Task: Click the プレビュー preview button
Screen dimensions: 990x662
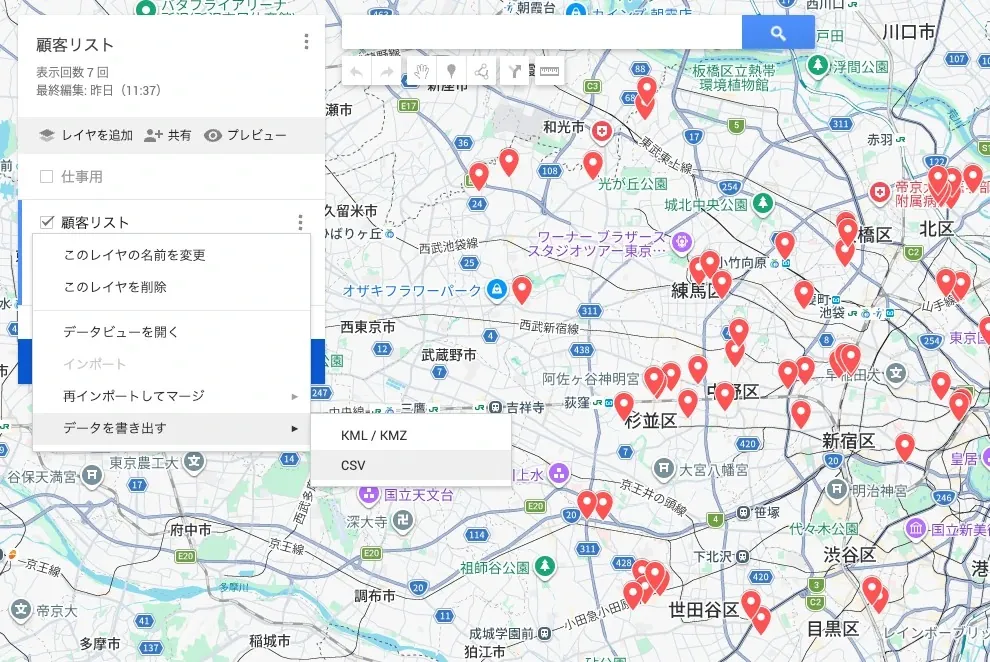Action: click(x=245, y=135)
